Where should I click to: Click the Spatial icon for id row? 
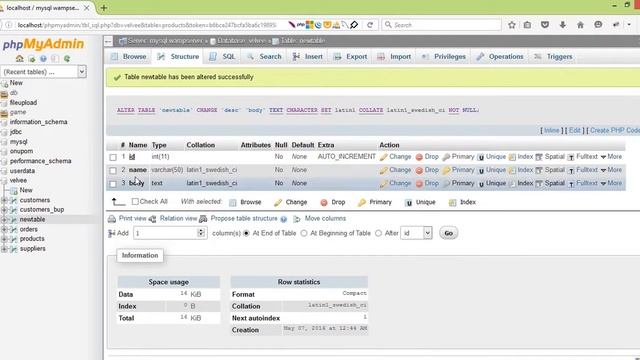(x=539, y=157)
